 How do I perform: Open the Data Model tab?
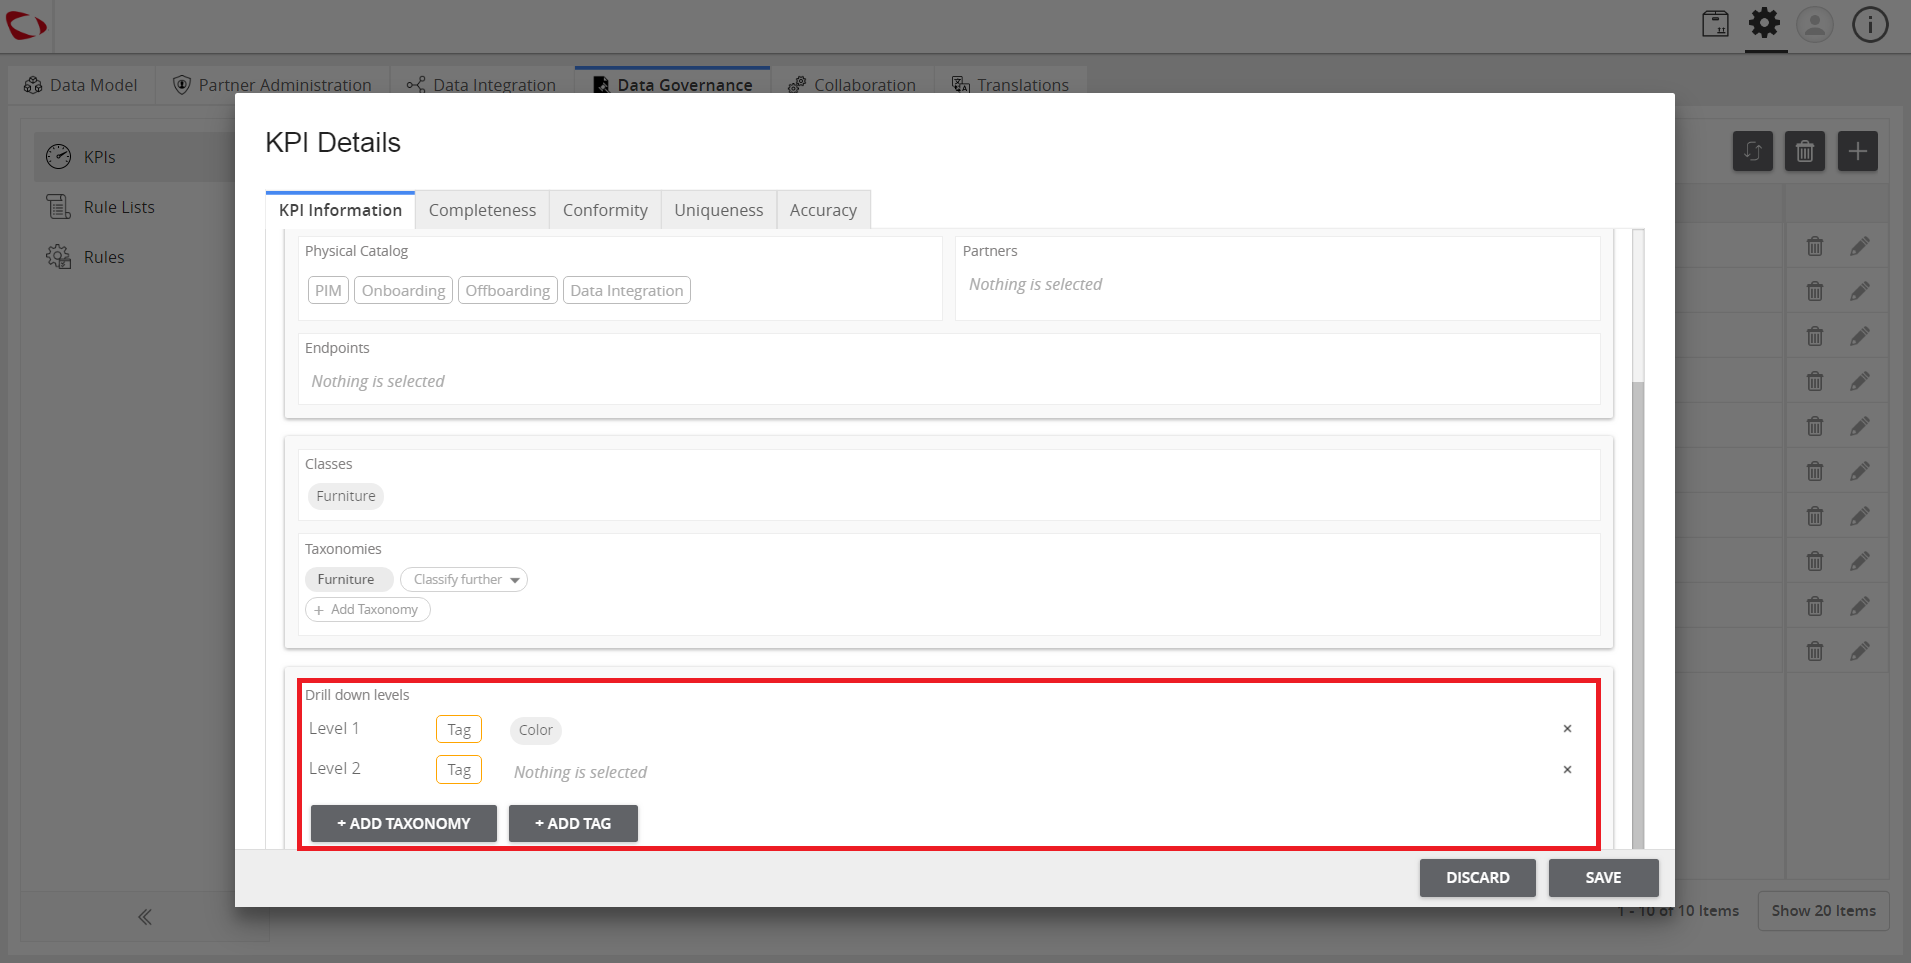82,85
